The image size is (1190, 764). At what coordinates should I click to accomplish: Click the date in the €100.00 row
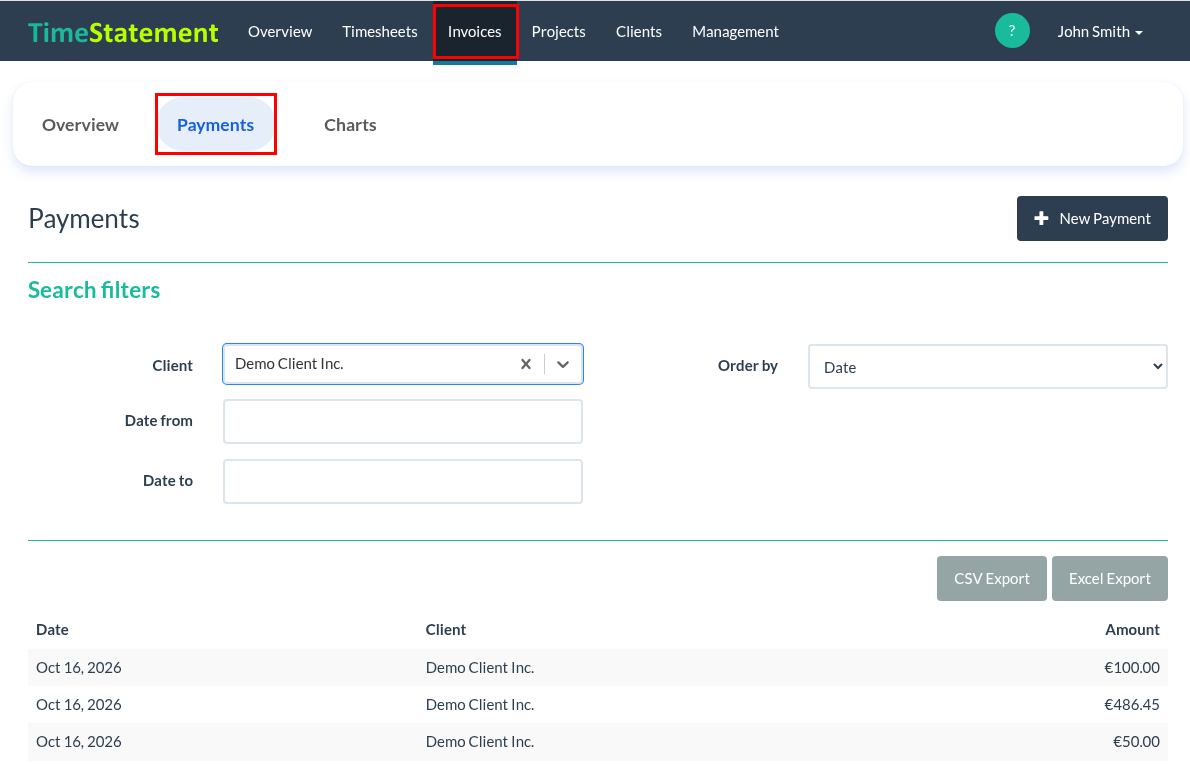pos(79,668)
